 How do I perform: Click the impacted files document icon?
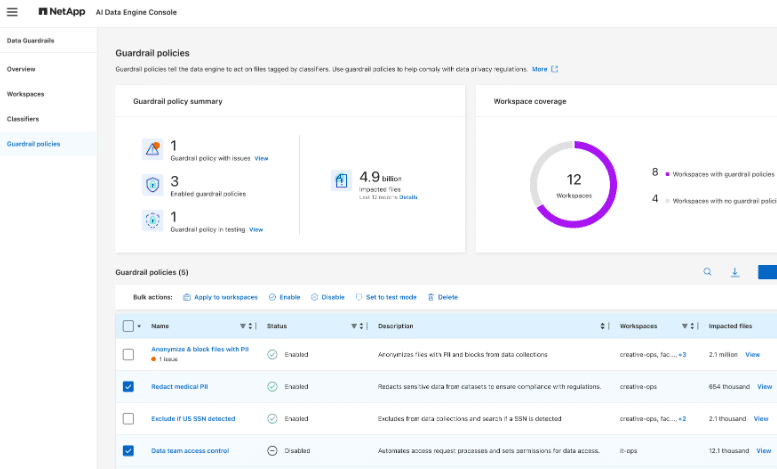point(342,180)
